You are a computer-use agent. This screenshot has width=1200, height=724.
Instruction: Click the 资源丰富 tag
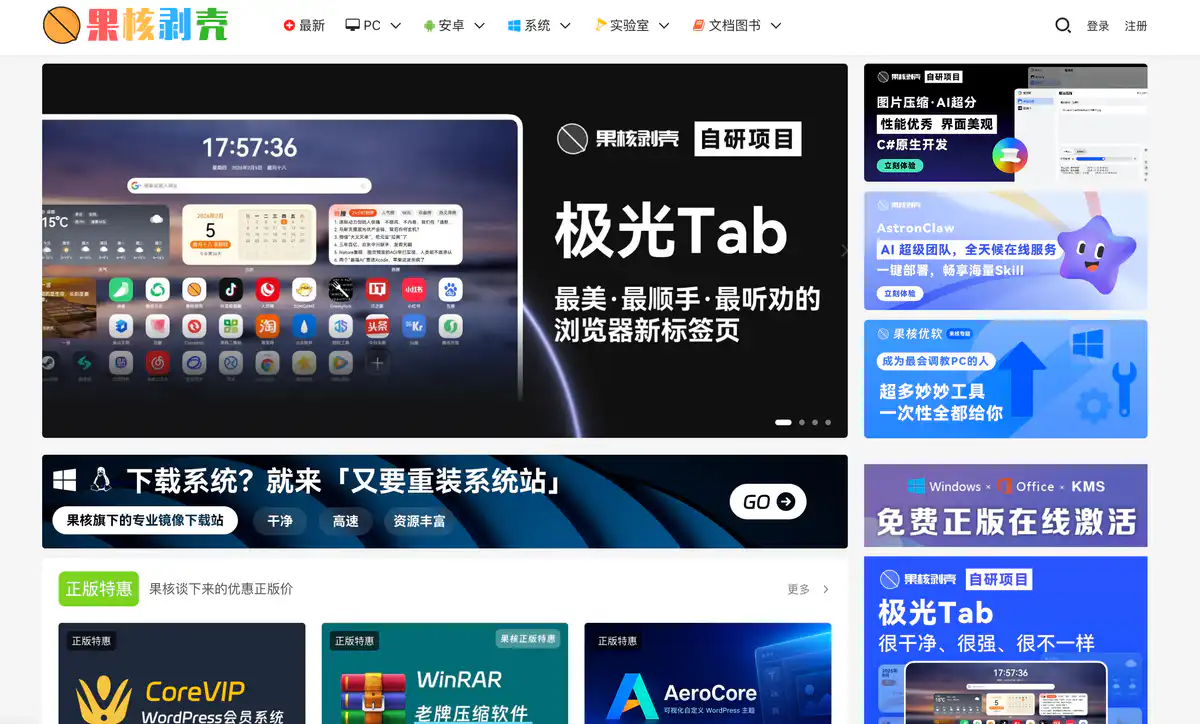coord(420,521)
